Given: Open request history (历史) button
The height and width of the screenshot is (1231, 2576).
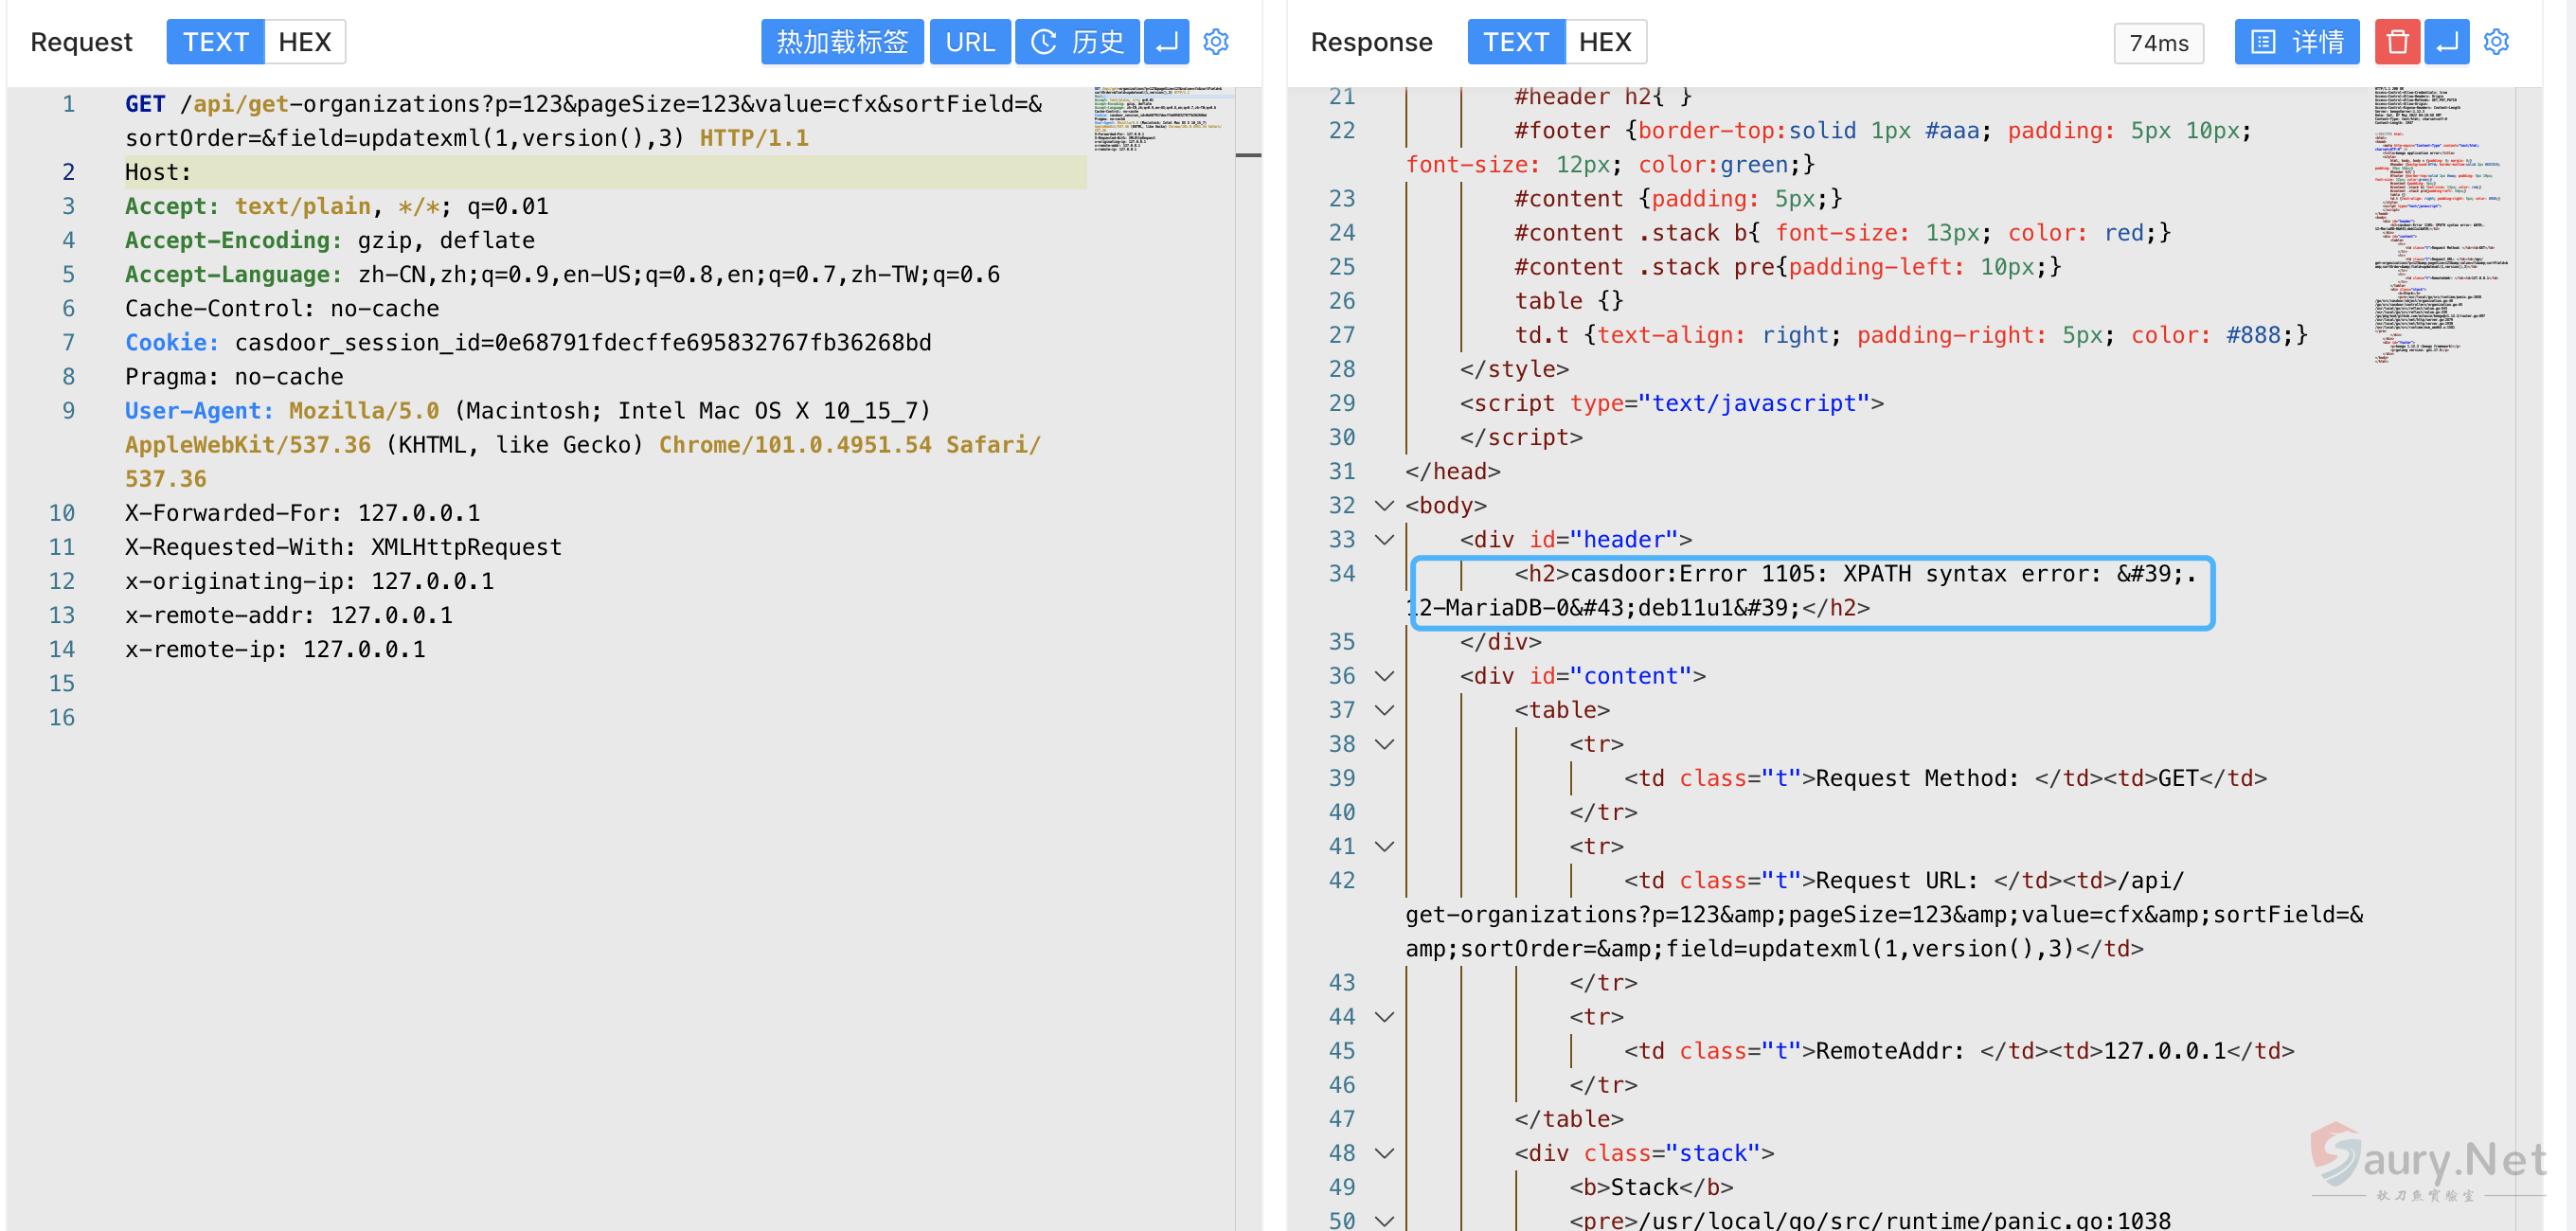Looking at the screenshot, I should [x=1076, y=42].
